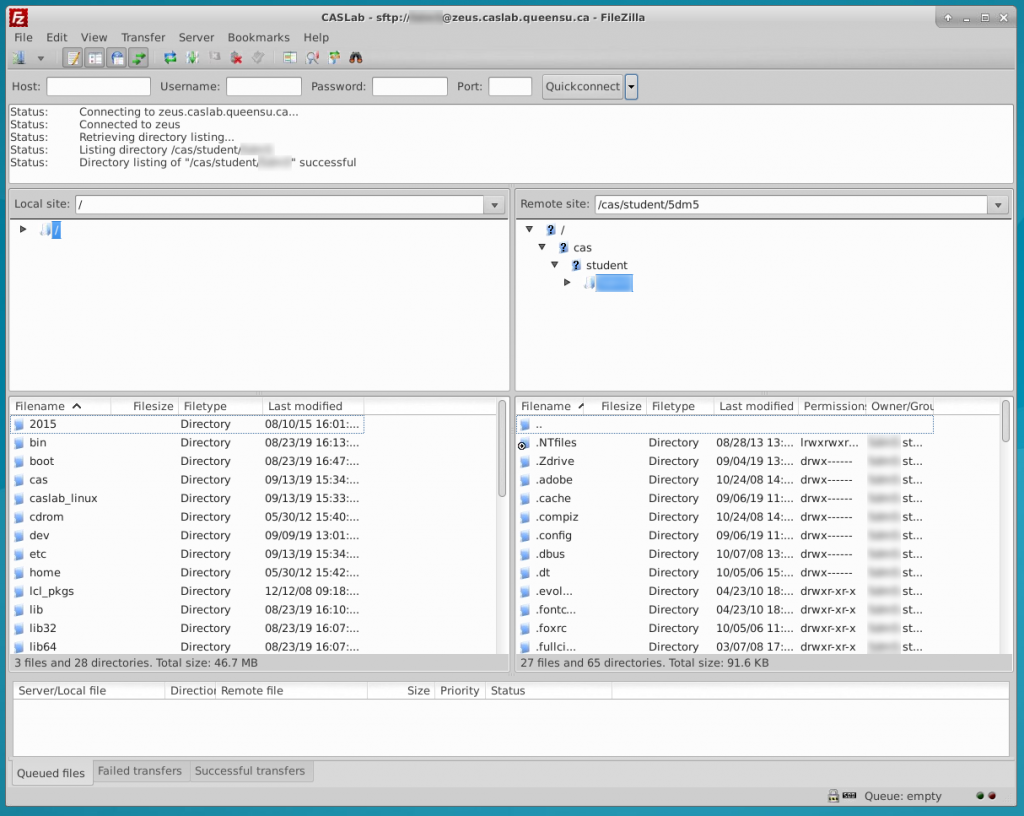Open the Transfer menu
Screen dimensions: 1024x816
143,37
